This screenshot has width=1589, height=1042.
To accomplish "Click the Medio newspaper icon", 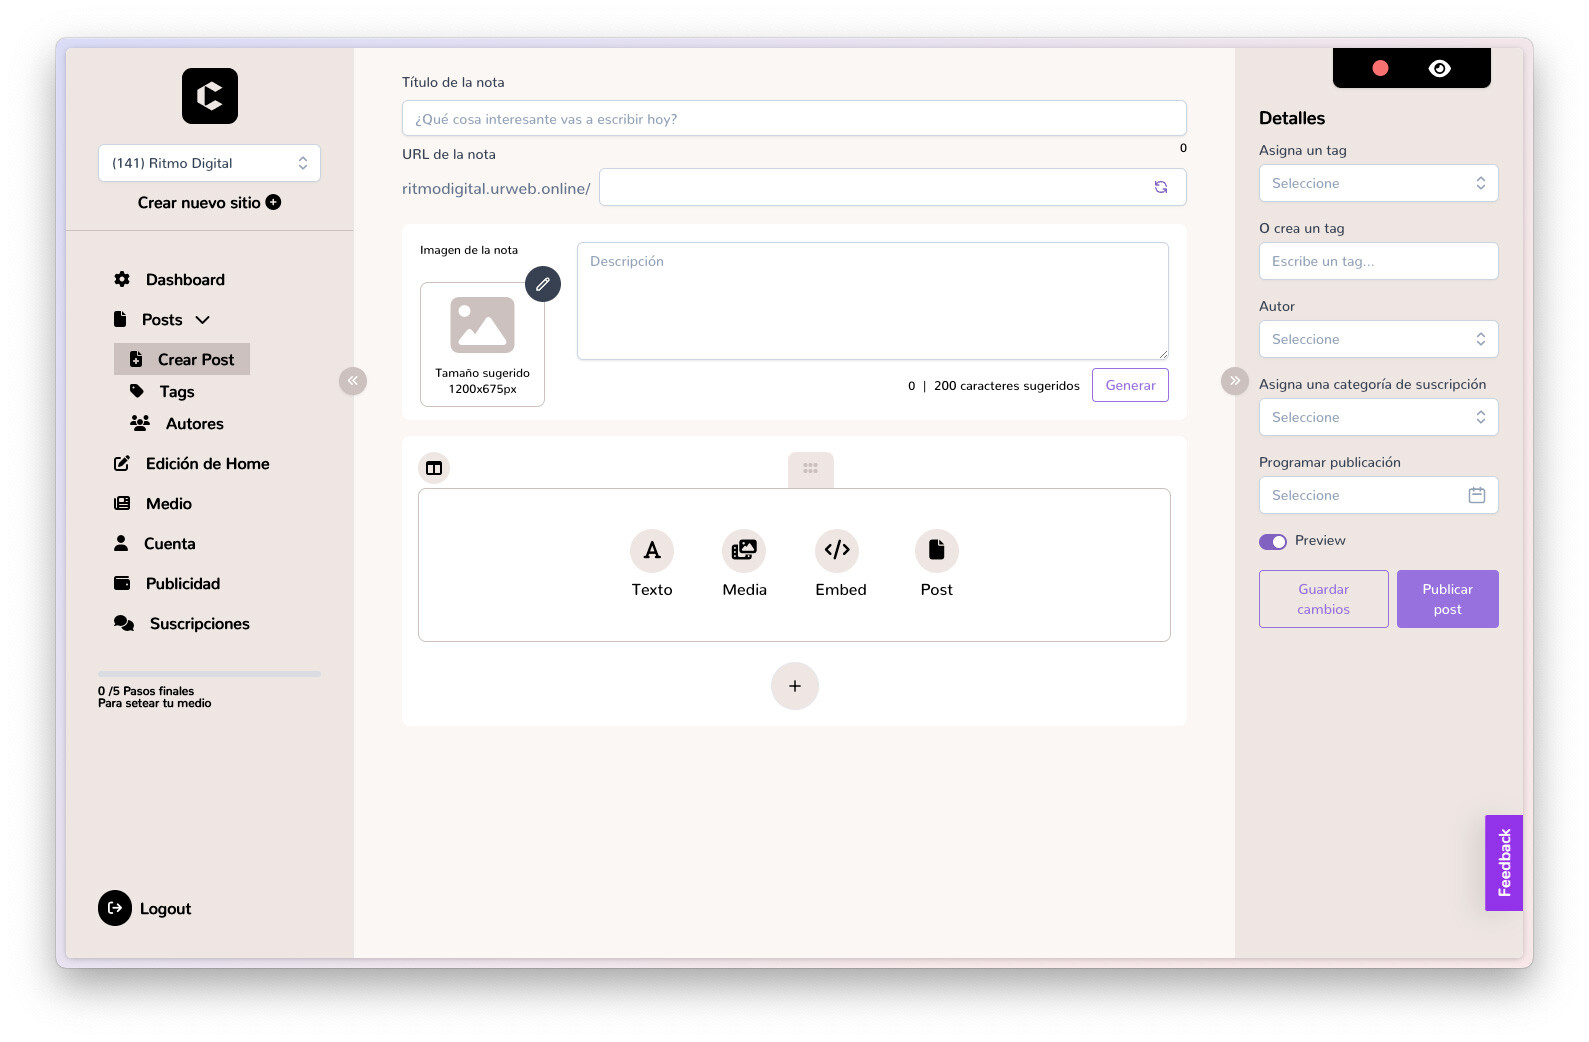I will click(122, 503).
